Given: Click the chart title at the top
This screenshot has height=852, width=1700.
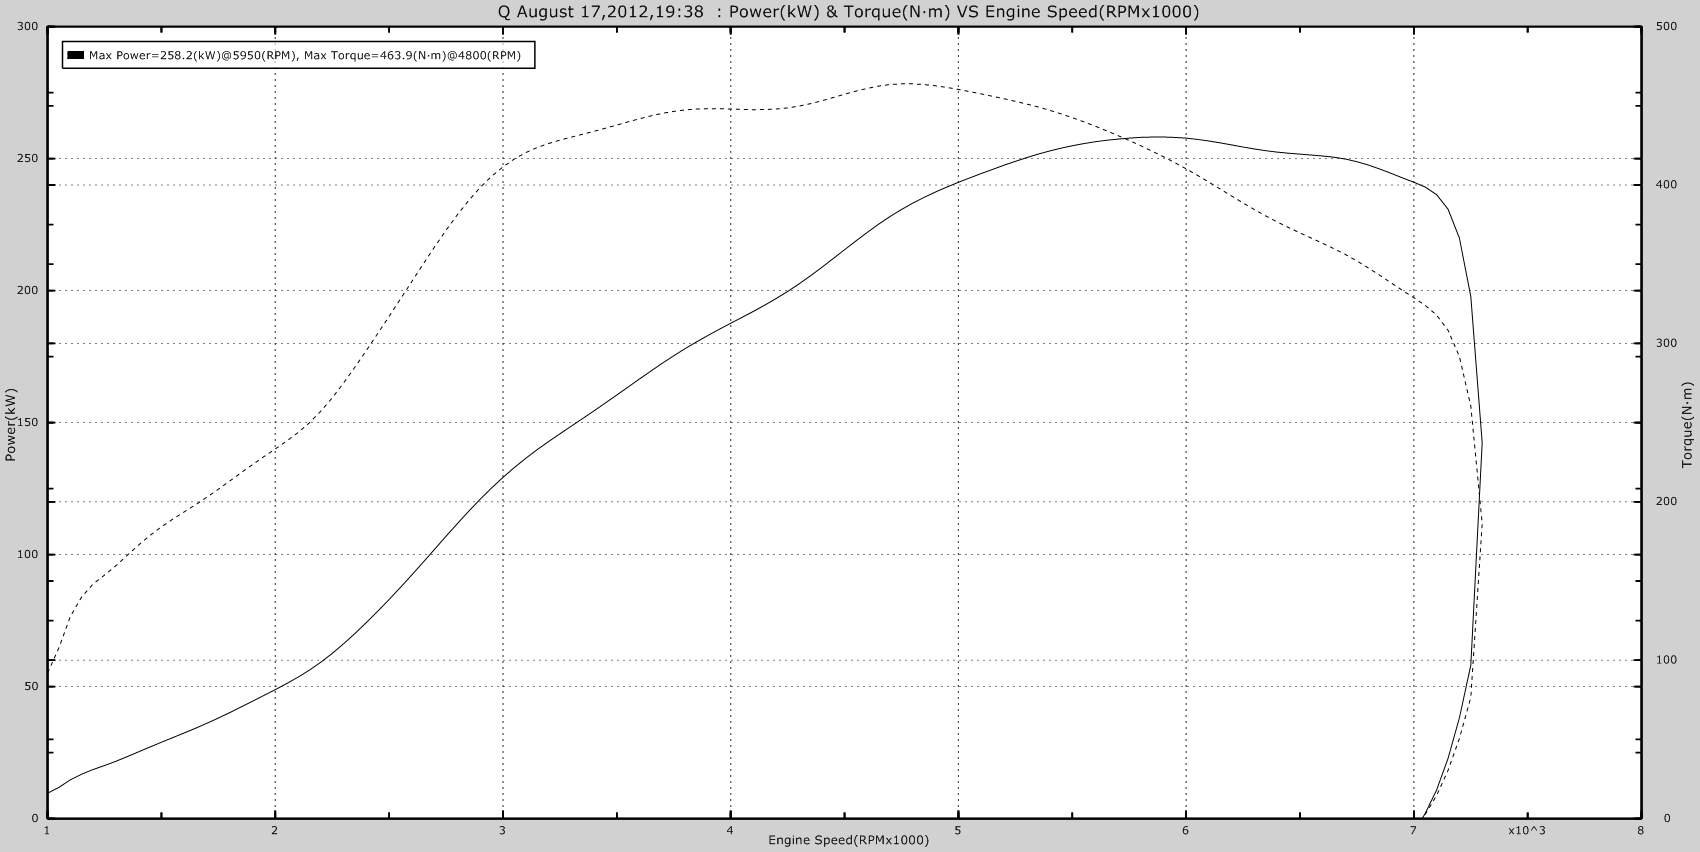Looking at the screenshot, I should coord(848,12).
